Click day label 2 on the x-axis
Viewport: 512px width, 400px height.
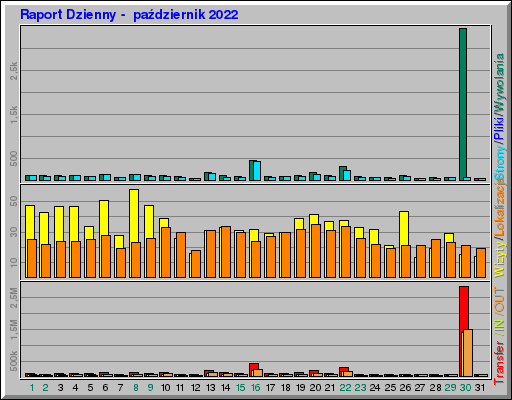(46, 388)
